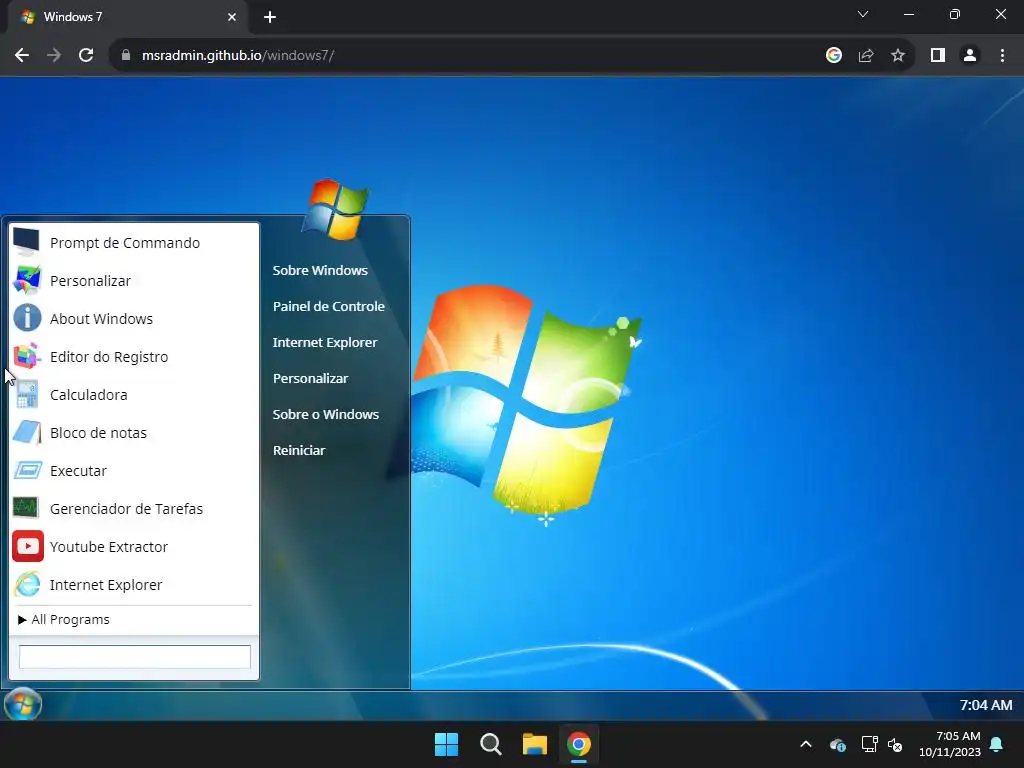Select Personalizar in the right pane
Image resolution: width=1024 pixels, height=768 pixels.
pyautogui.click(x=310, y=378)
